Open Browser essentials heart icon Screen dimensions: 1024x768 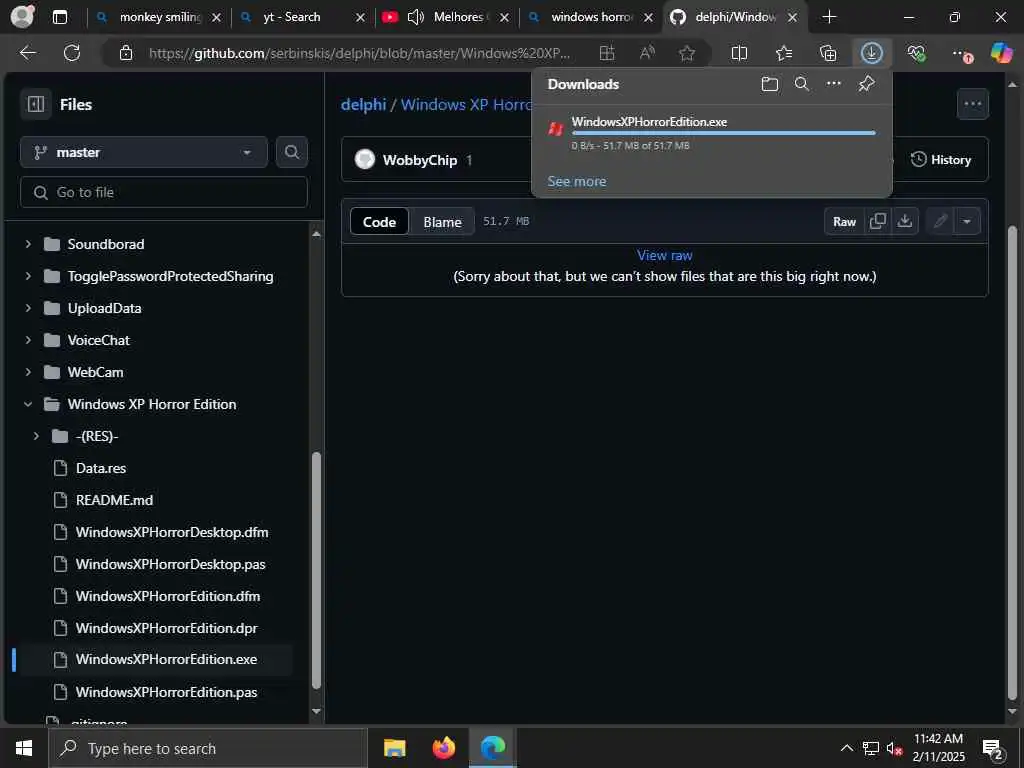pyautogui.click(x=916, y=53)
